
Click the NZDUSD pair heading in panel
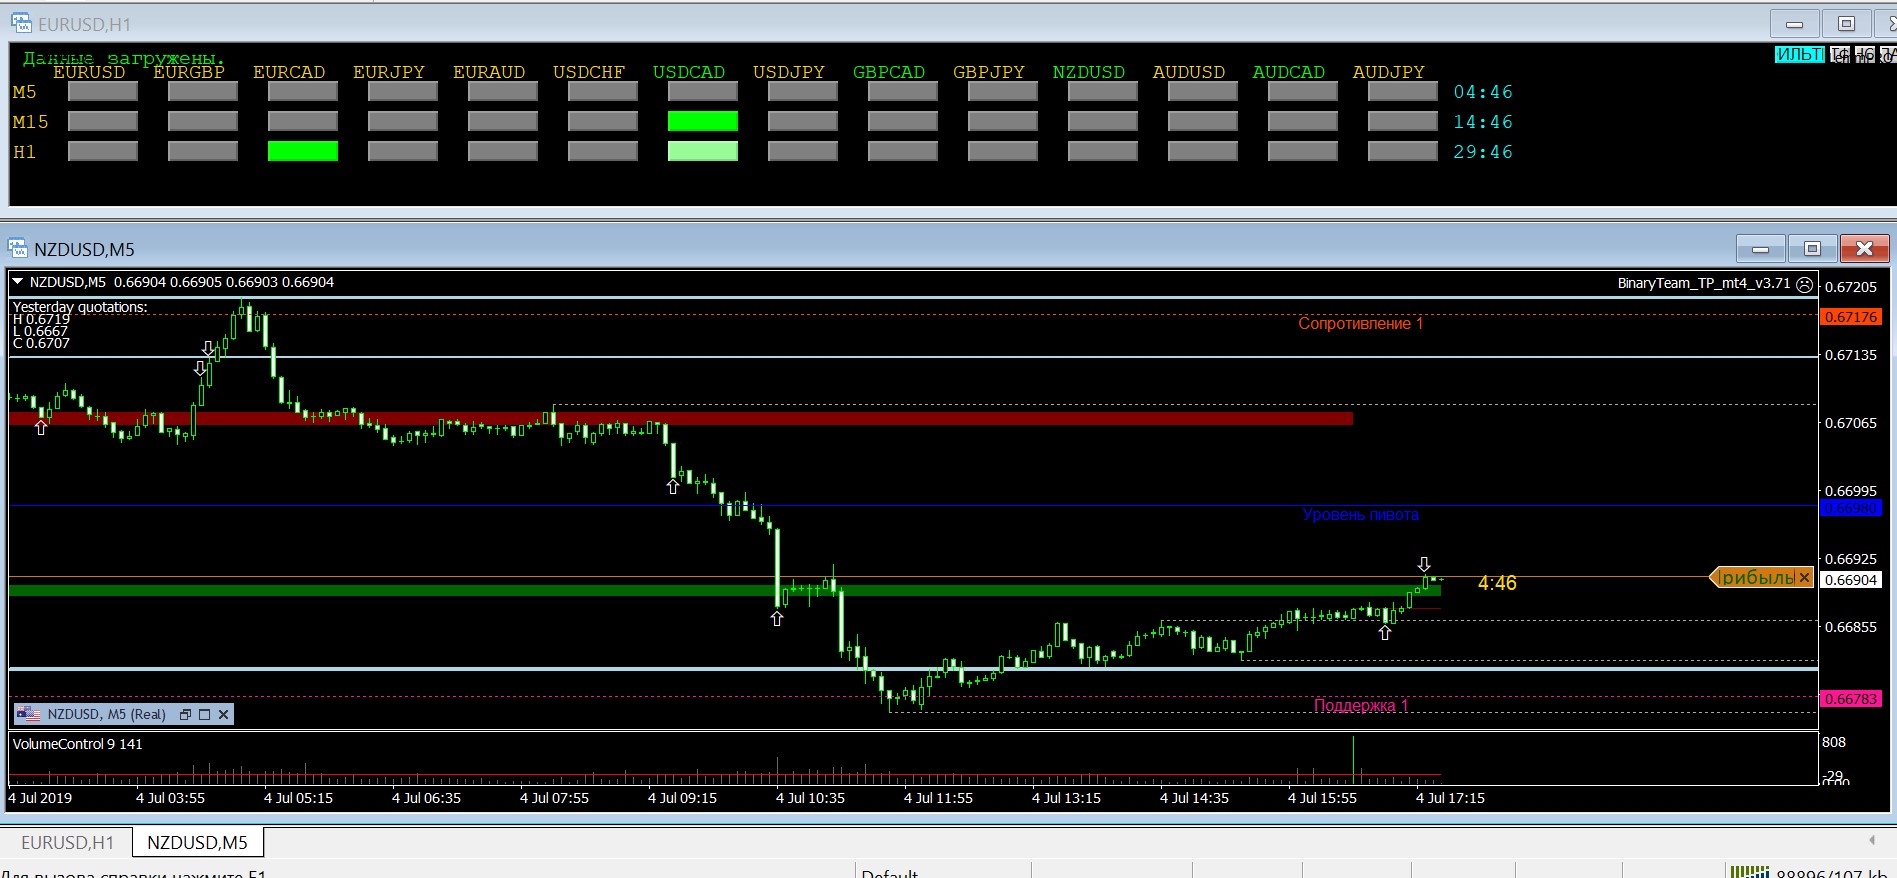(x=1089, y=72)
